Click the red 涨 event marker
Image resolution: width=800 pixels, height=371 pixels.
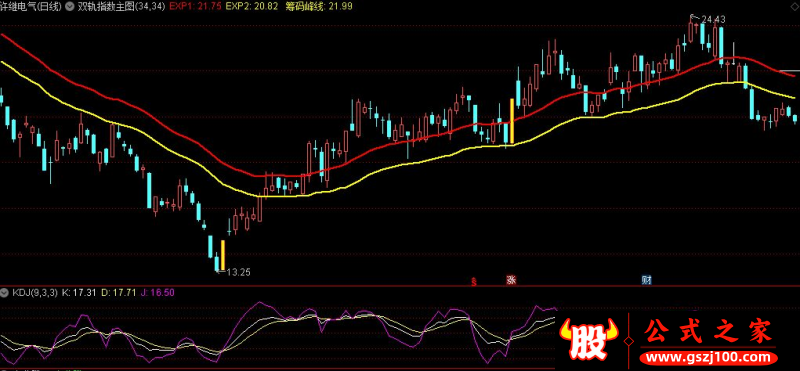[511, 280]
